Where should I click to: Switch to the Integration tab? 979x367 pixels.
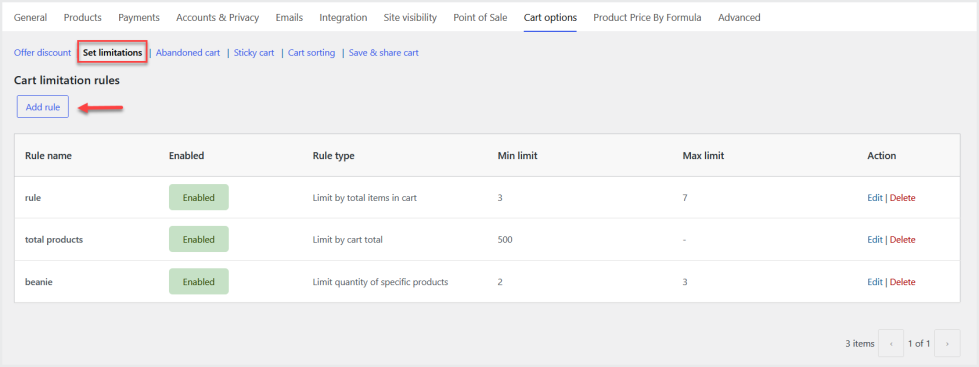(x=343, y=17)
